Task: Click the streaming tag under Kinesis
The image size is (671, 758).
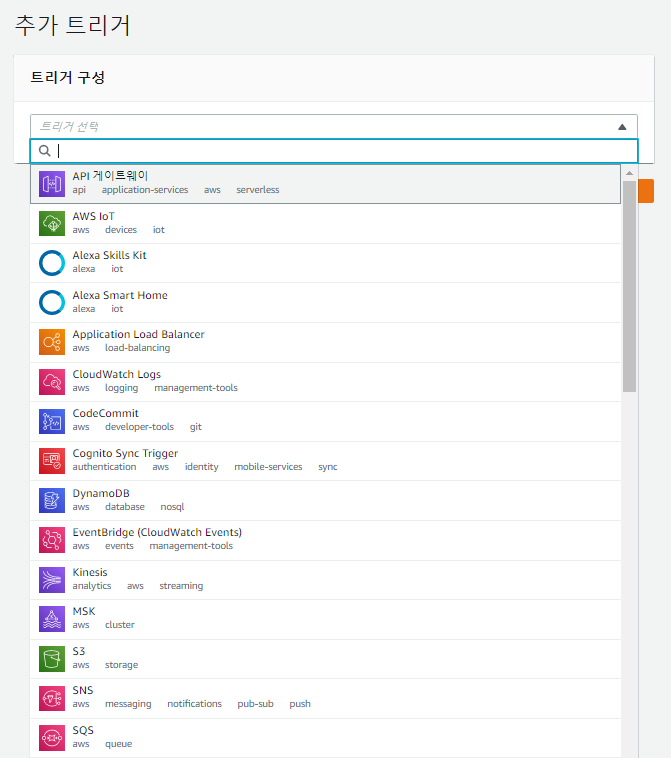Action: pyautogui.click(x=181, y=586)
